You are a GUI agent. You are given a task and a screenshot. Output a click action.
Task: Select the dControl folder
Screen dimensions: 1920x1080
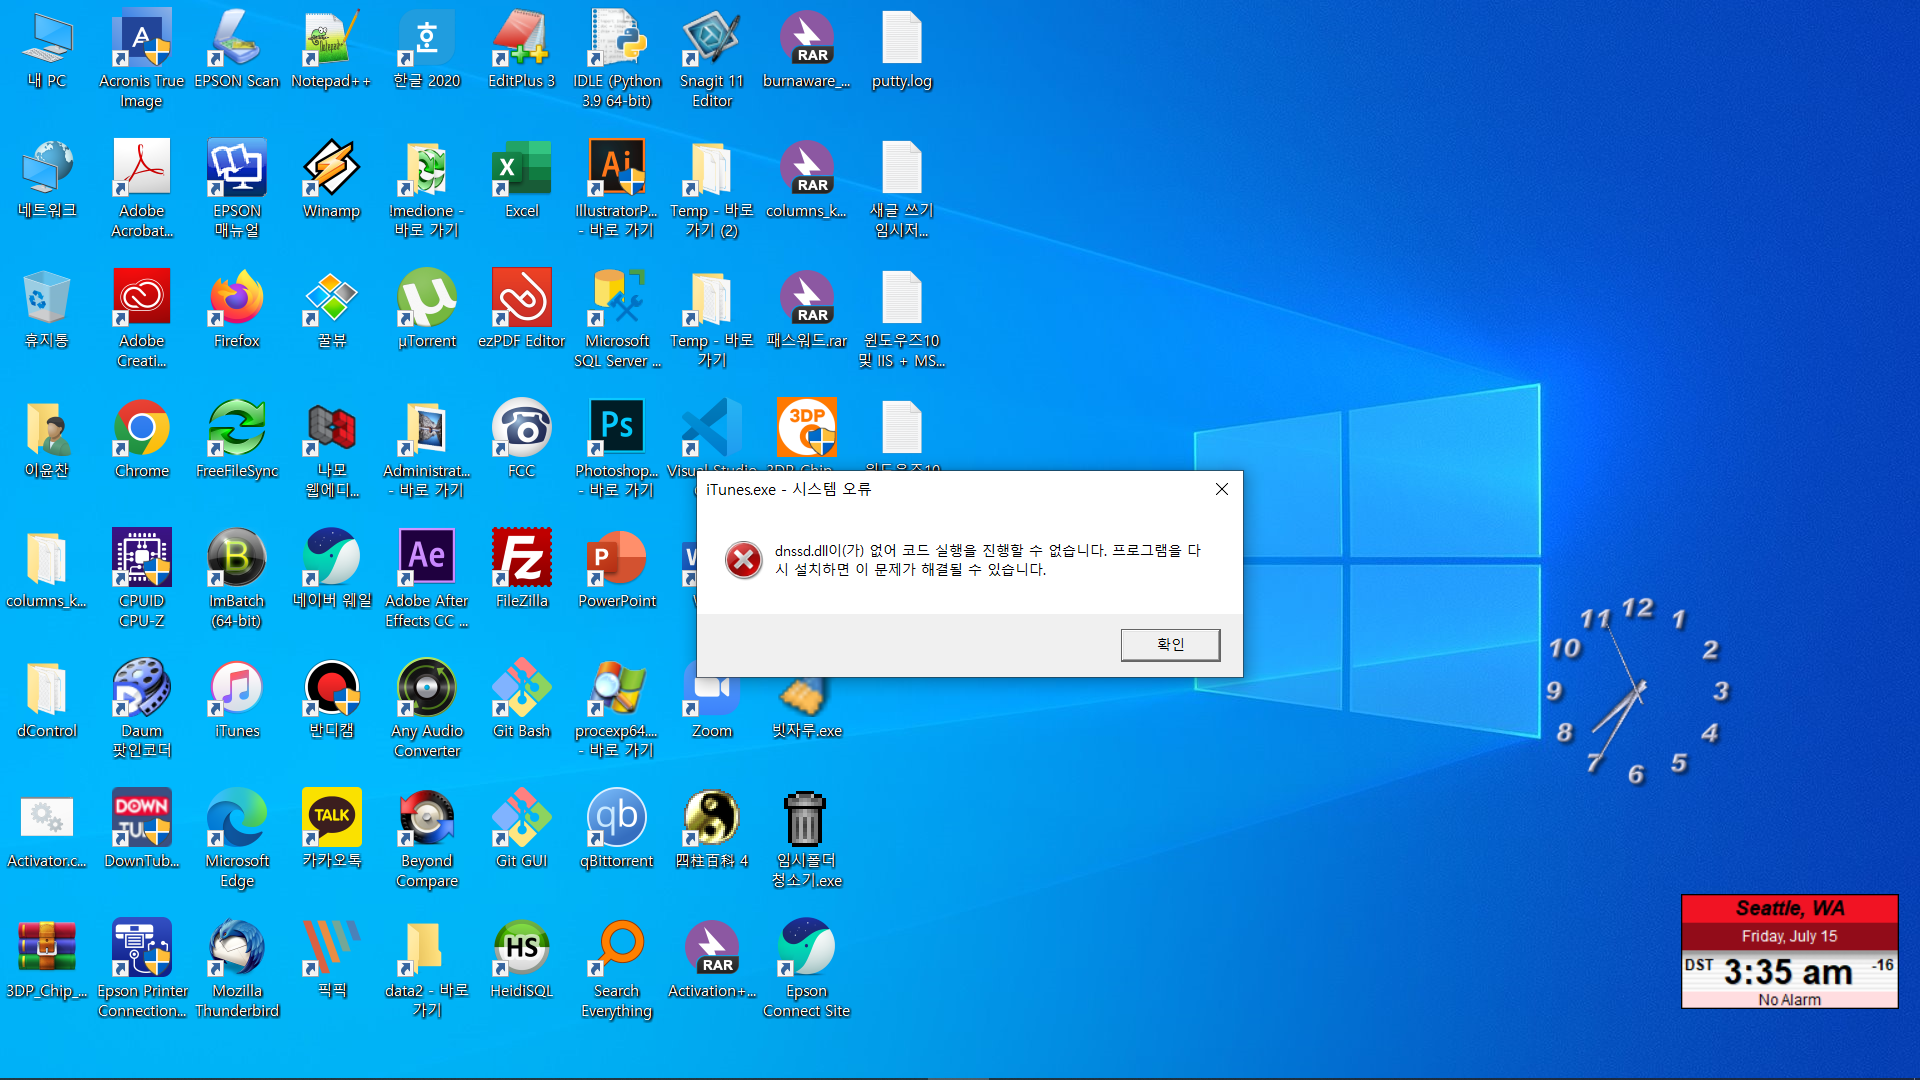pyautogui.click(x=47, y=701)
